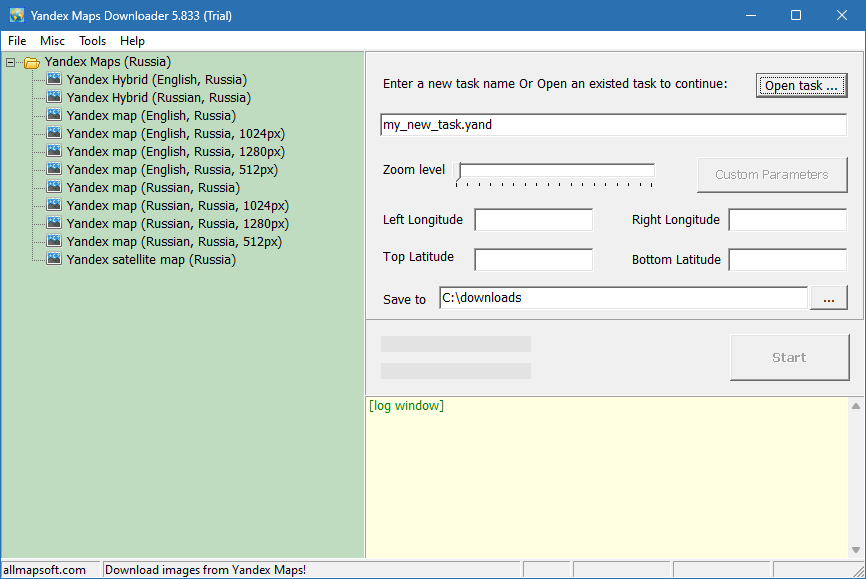The image size is (866, 579).
Task: Click the log window scroll down arrow
Action: [856, 550]
